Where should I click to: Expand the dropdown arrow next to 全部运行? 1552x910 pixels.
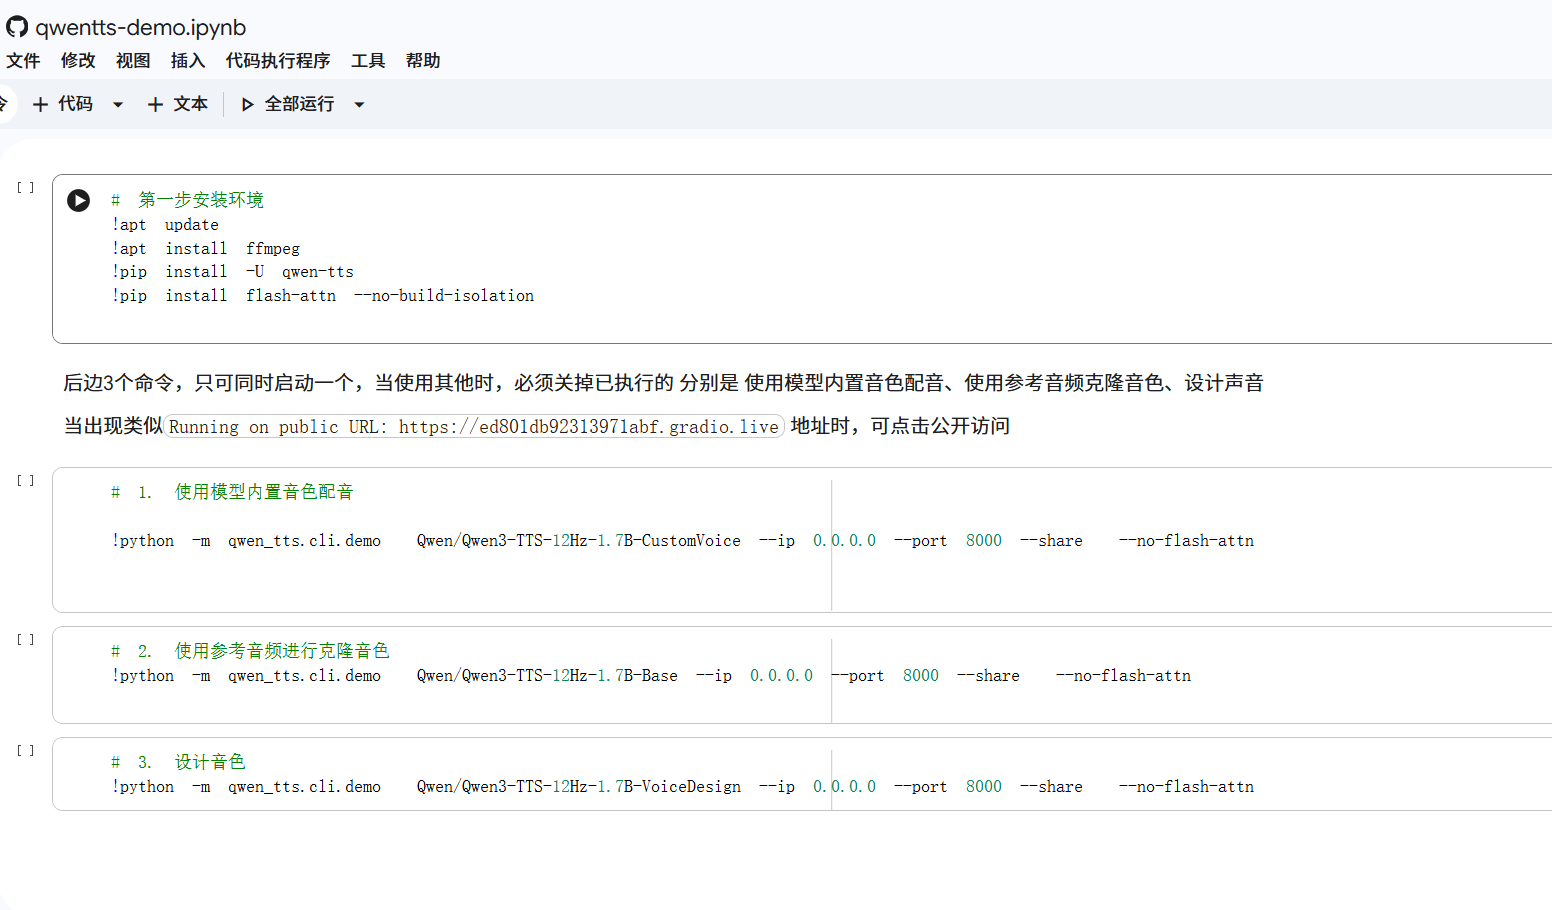(x=360, y=104)
